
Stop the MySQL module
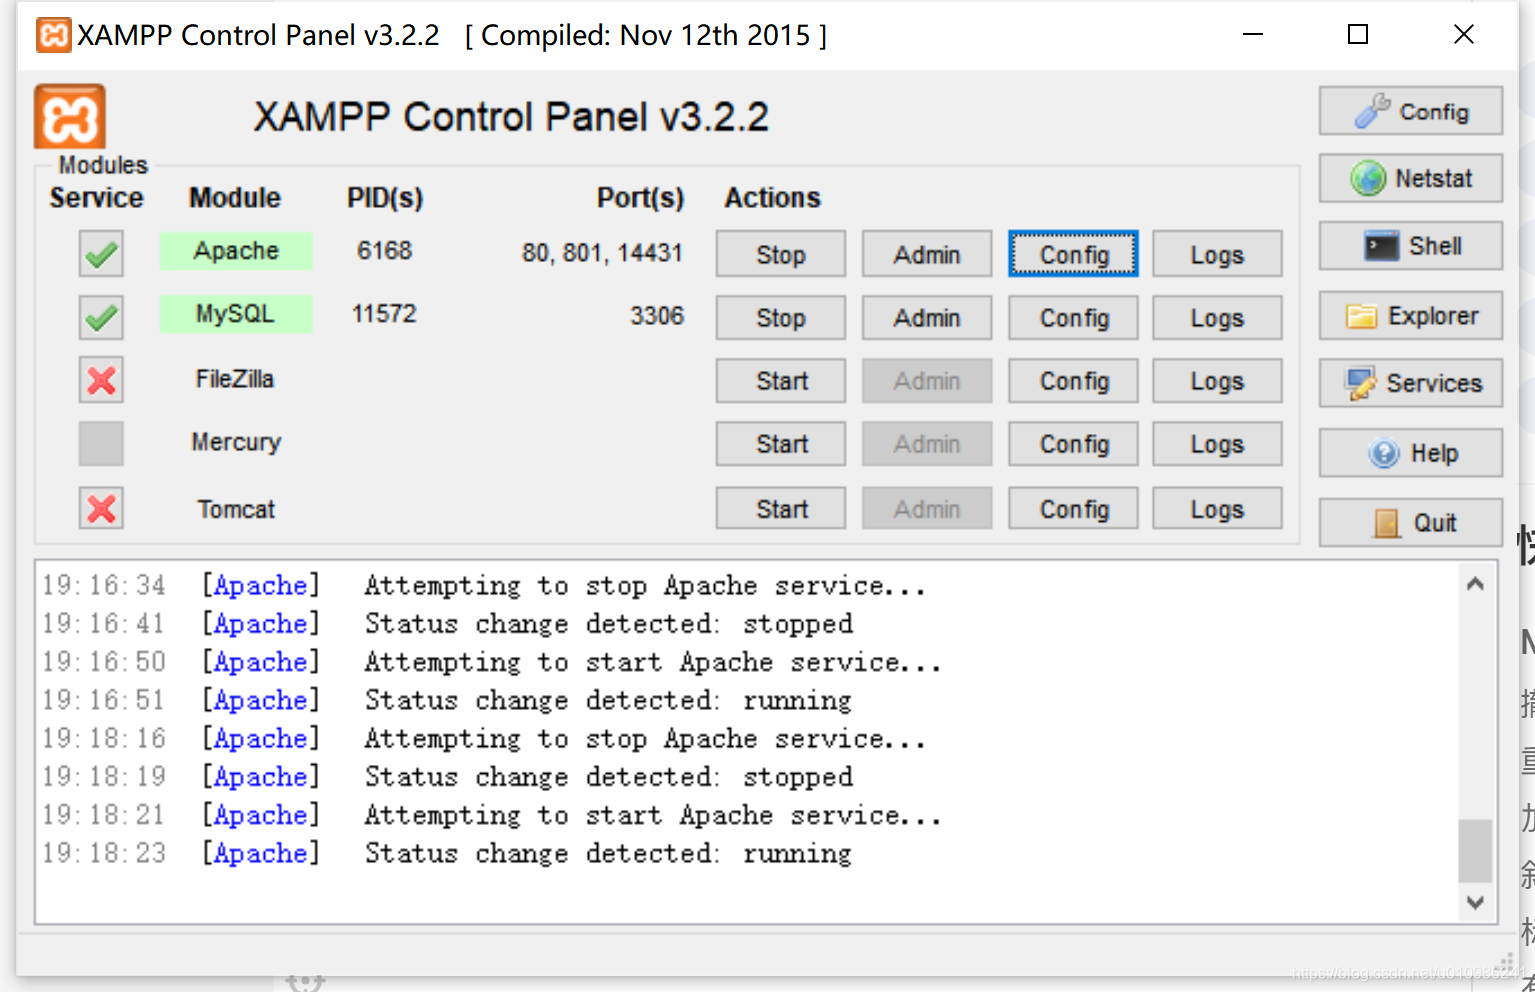(x=780, y=318)
